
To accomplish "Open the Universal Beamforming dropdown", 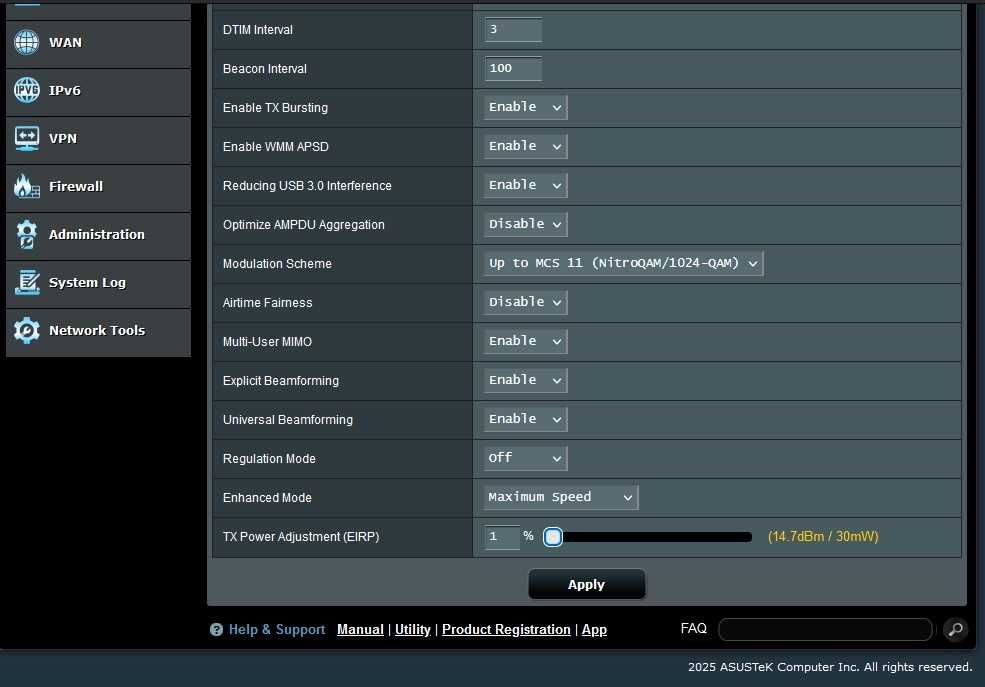I will pyautogui.click(x=525, y=419).
